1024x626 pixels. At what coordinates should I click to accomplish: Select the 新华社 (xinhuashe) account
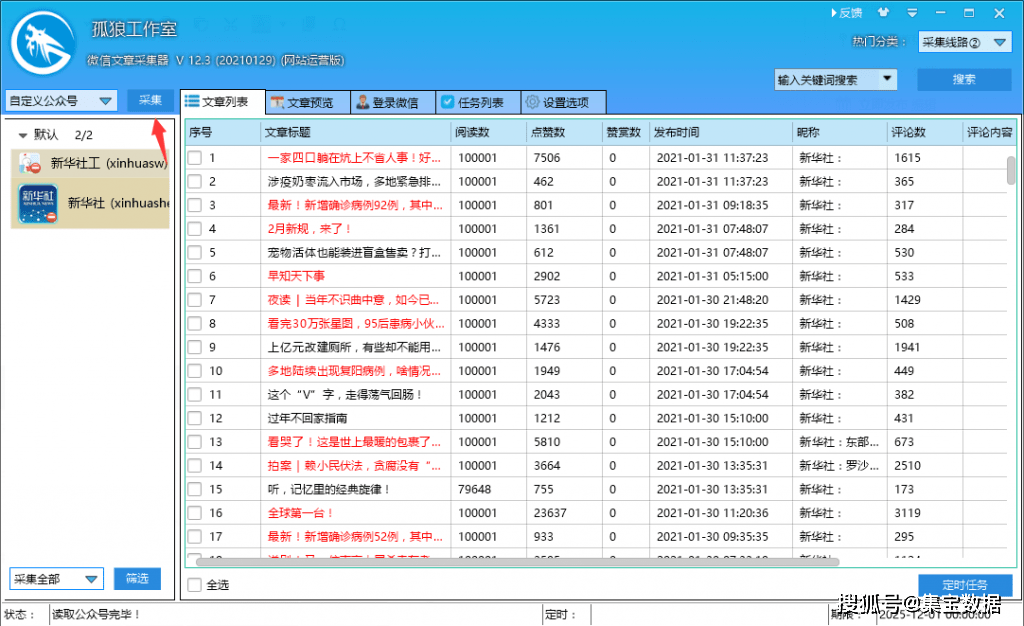[90, 203]
